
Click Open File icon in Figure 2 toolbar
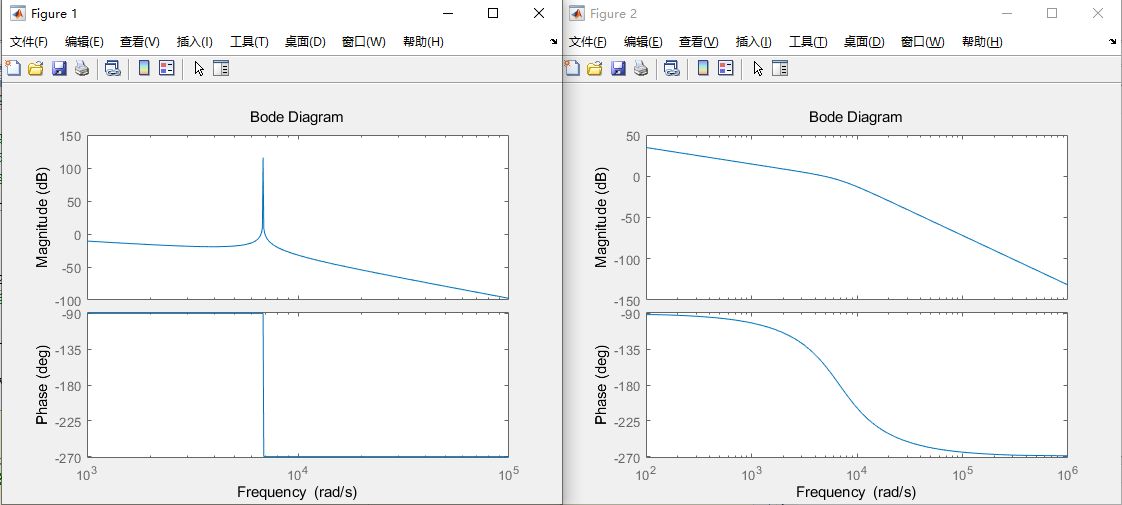tap(595, 69)
